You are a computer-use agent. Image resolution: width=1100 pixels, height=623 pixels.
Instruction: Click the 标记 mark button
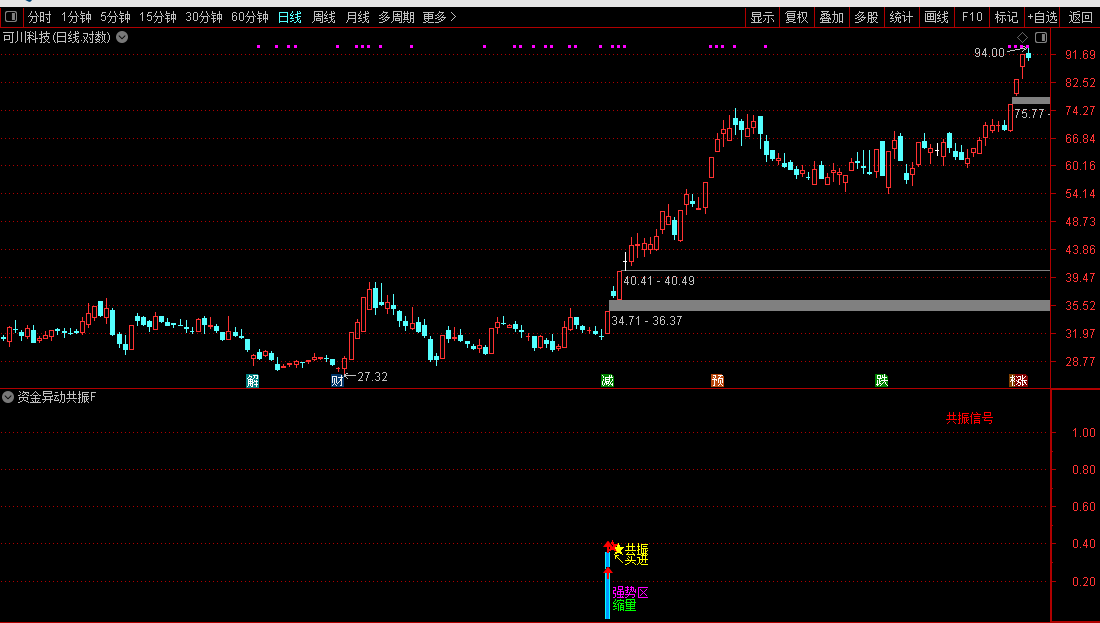click(x=1007, y=17)
